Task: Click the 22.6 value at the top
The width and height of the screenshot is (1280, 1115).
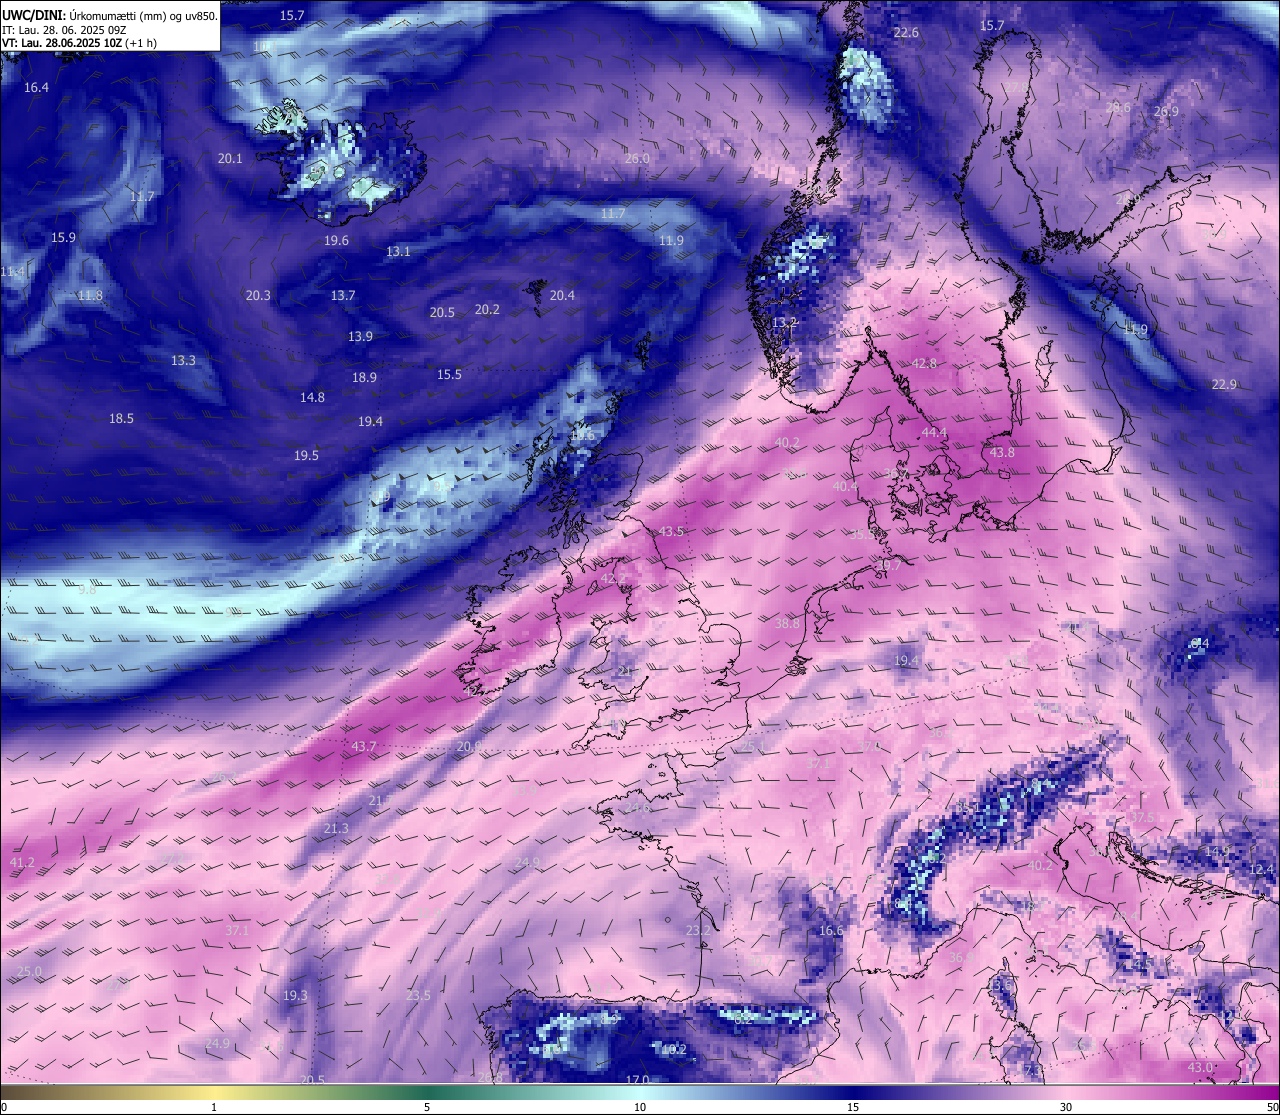Action: [x=906, y=33]
